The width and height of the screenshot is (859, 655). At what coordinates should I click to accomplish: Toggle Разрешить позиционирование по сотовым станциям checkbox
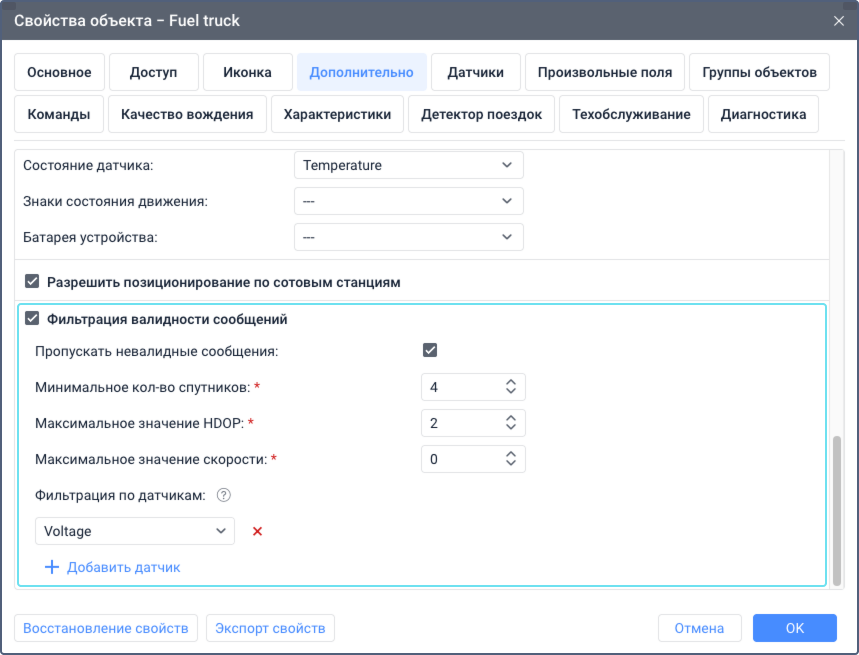pyautogui.click(x=32, y=282)
